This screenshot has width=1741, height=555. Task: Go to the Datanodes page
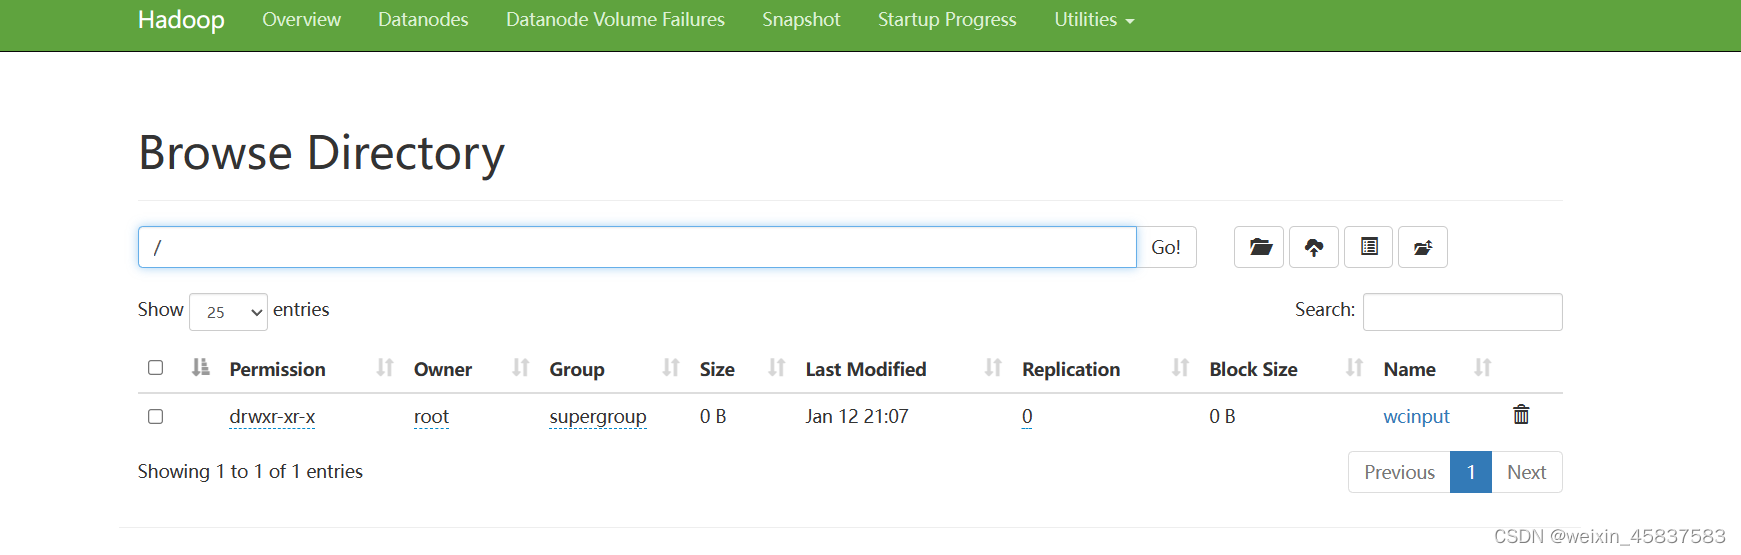click(x=423, y=20)
